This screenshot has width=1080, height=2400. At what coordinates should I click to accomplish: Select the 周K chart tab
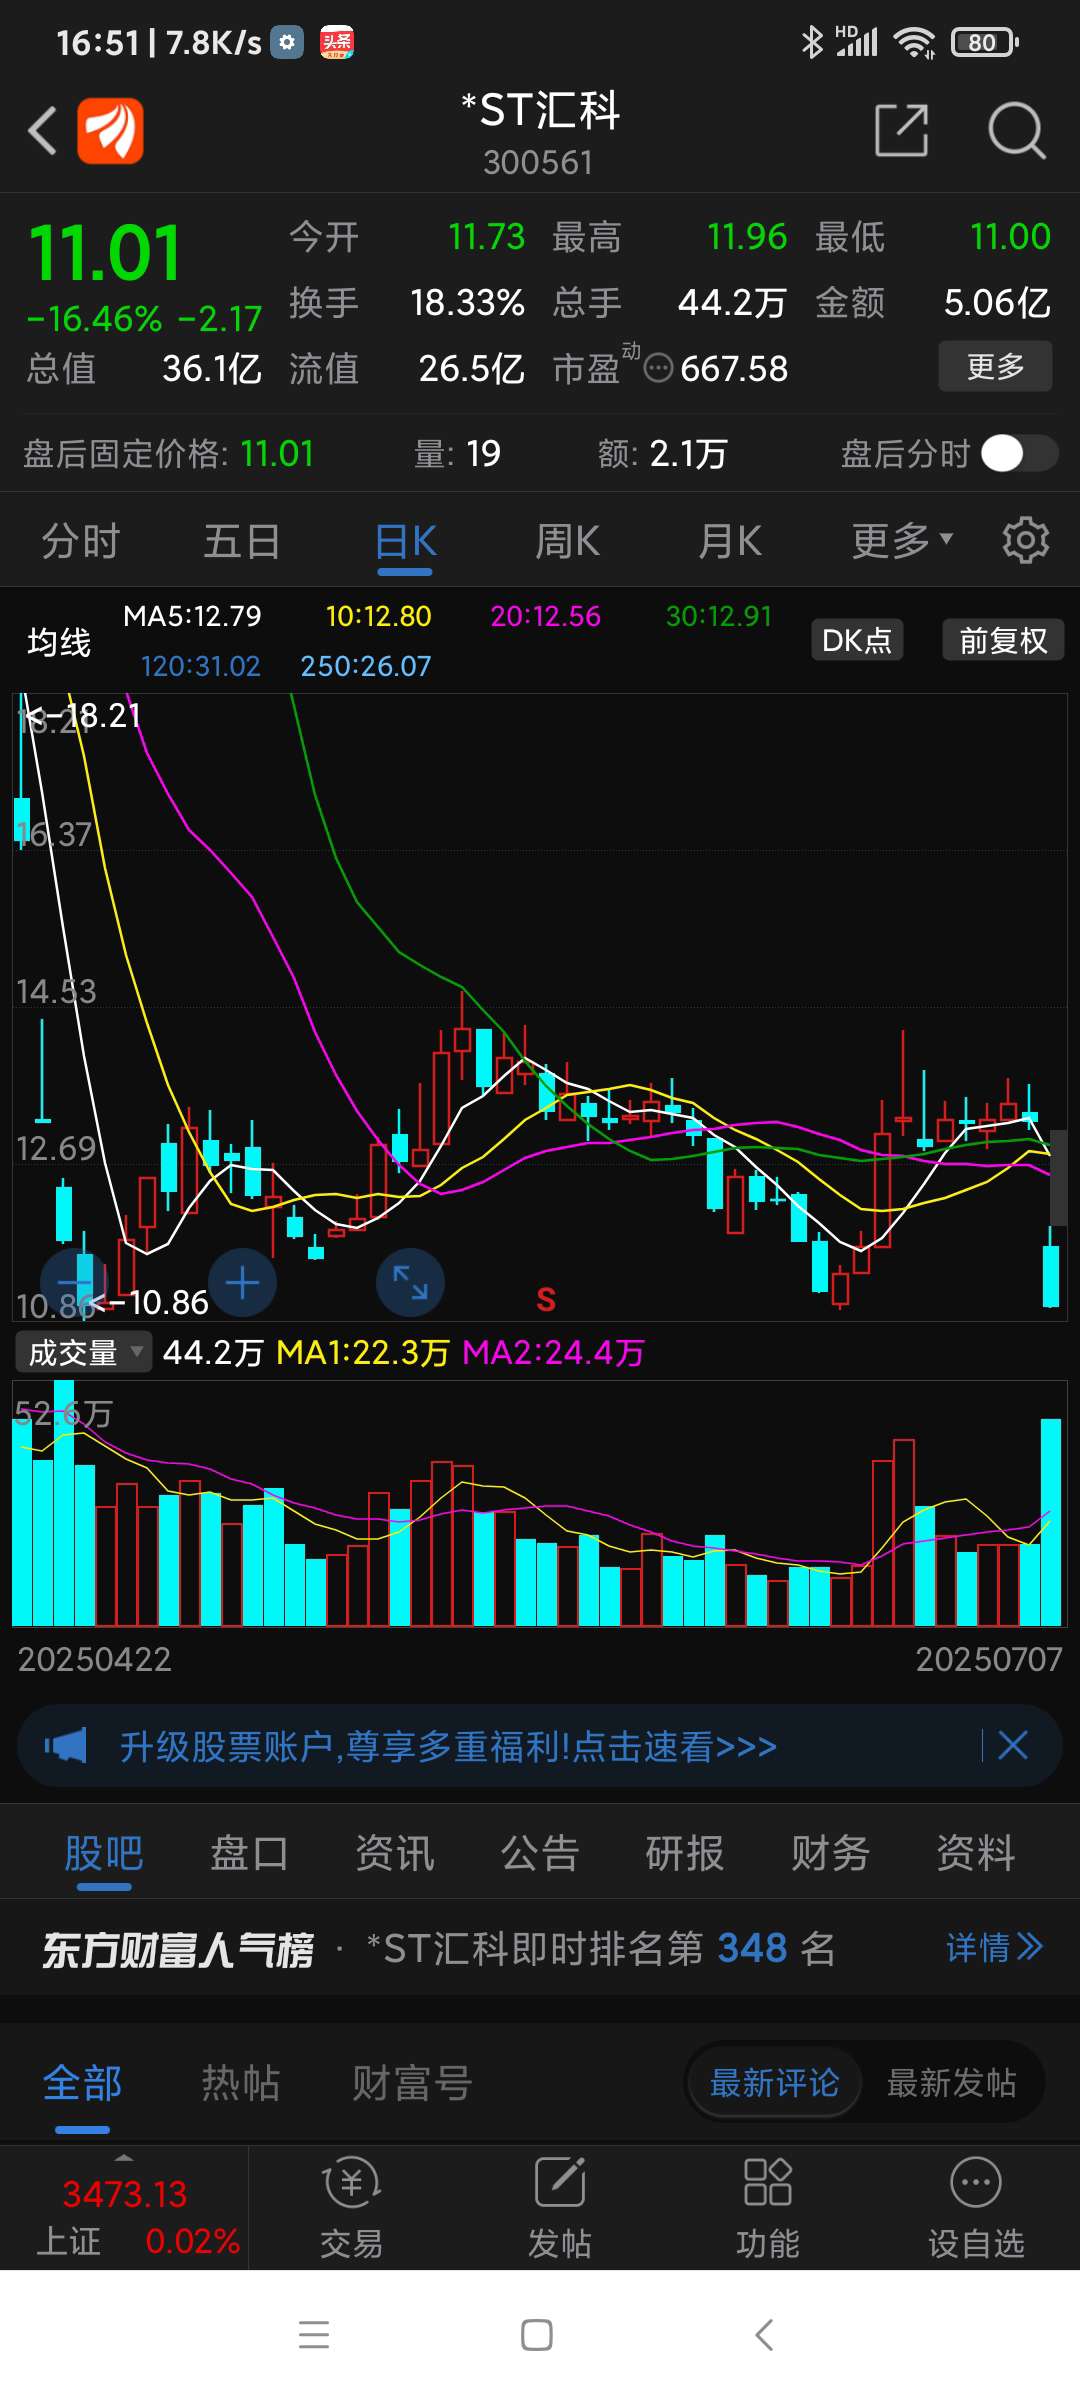[567, 541]
